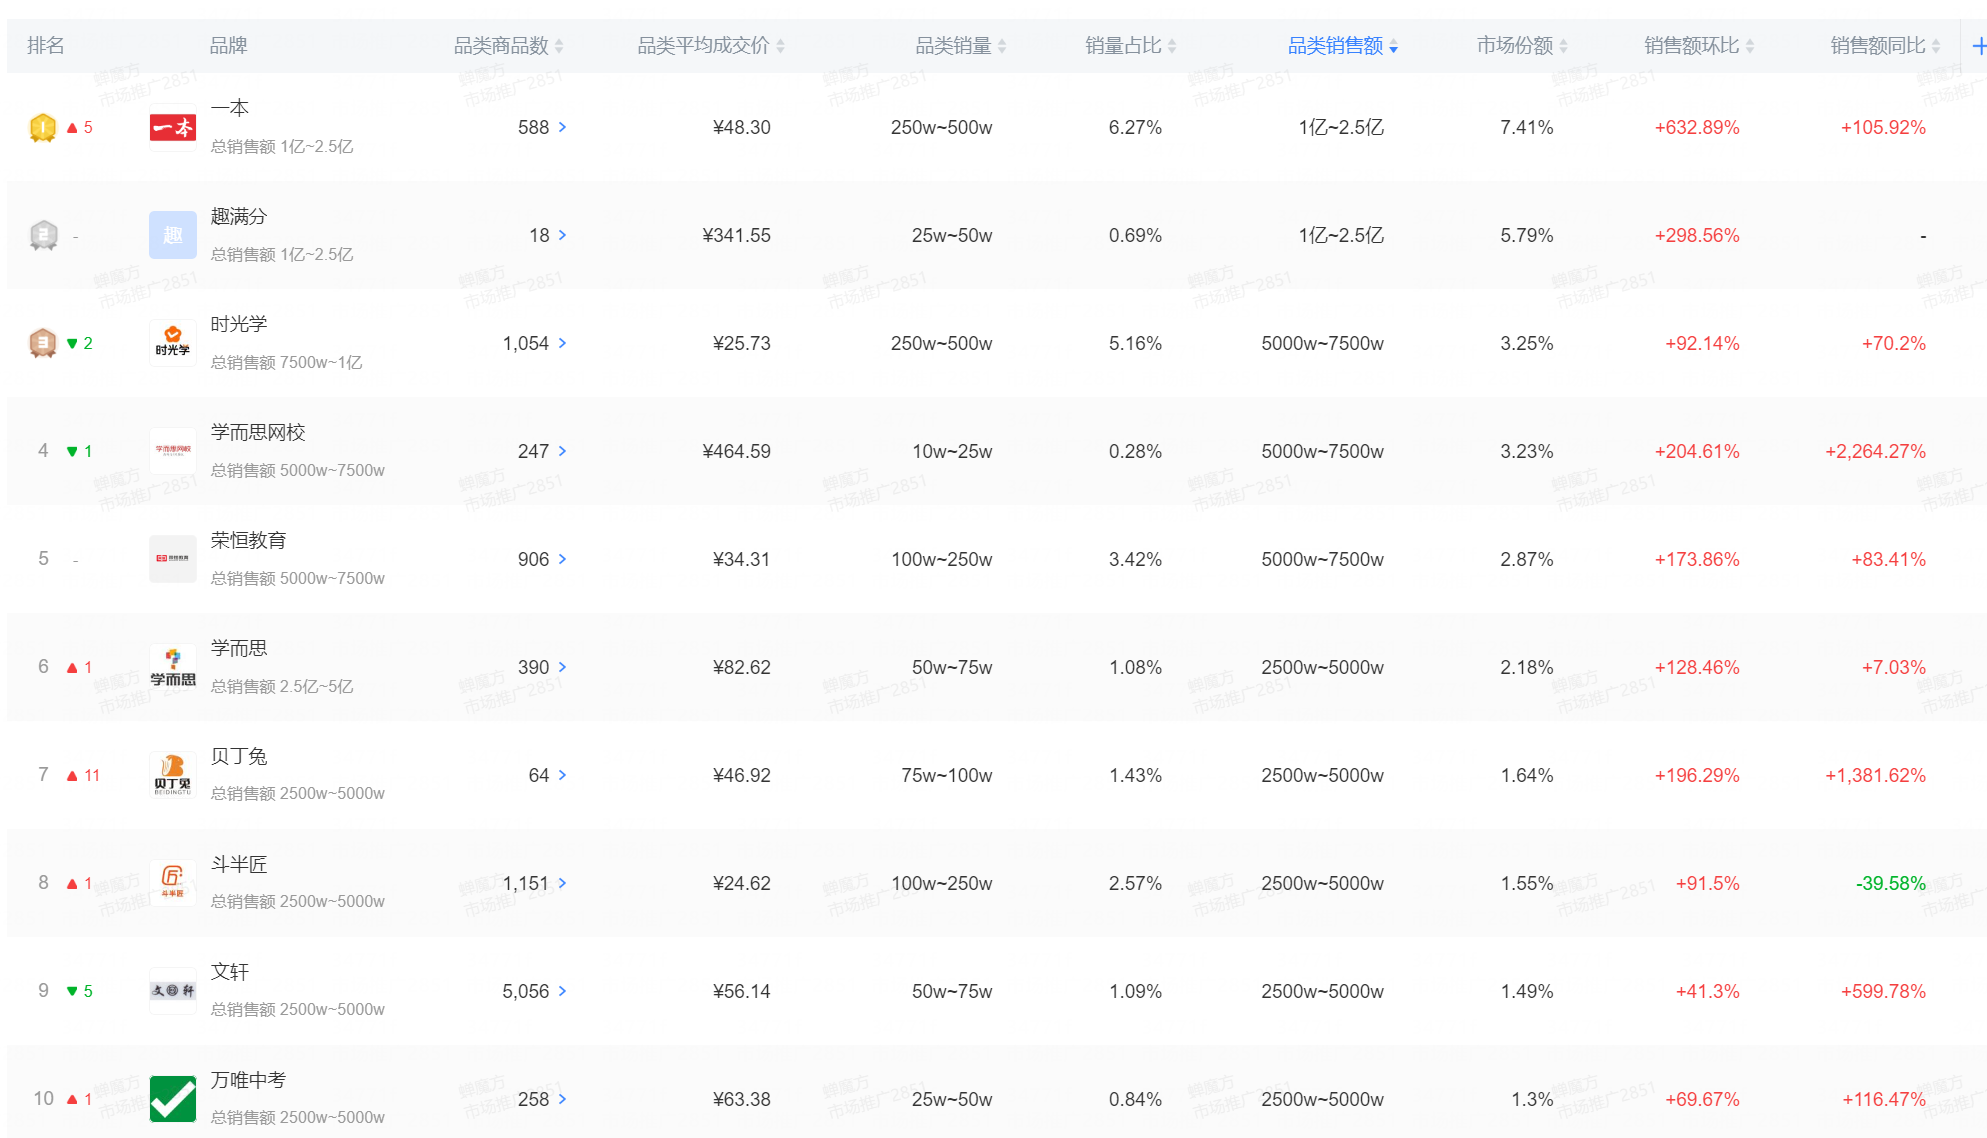Click the blue plus icon in header
1987x1138 pixels.
[x=1978, y=46]
